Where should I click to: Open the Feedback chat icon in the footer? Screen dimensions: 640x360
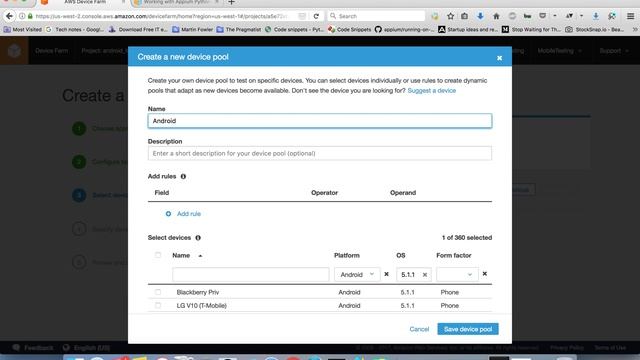pyautogui.click(x=16, y=348)
